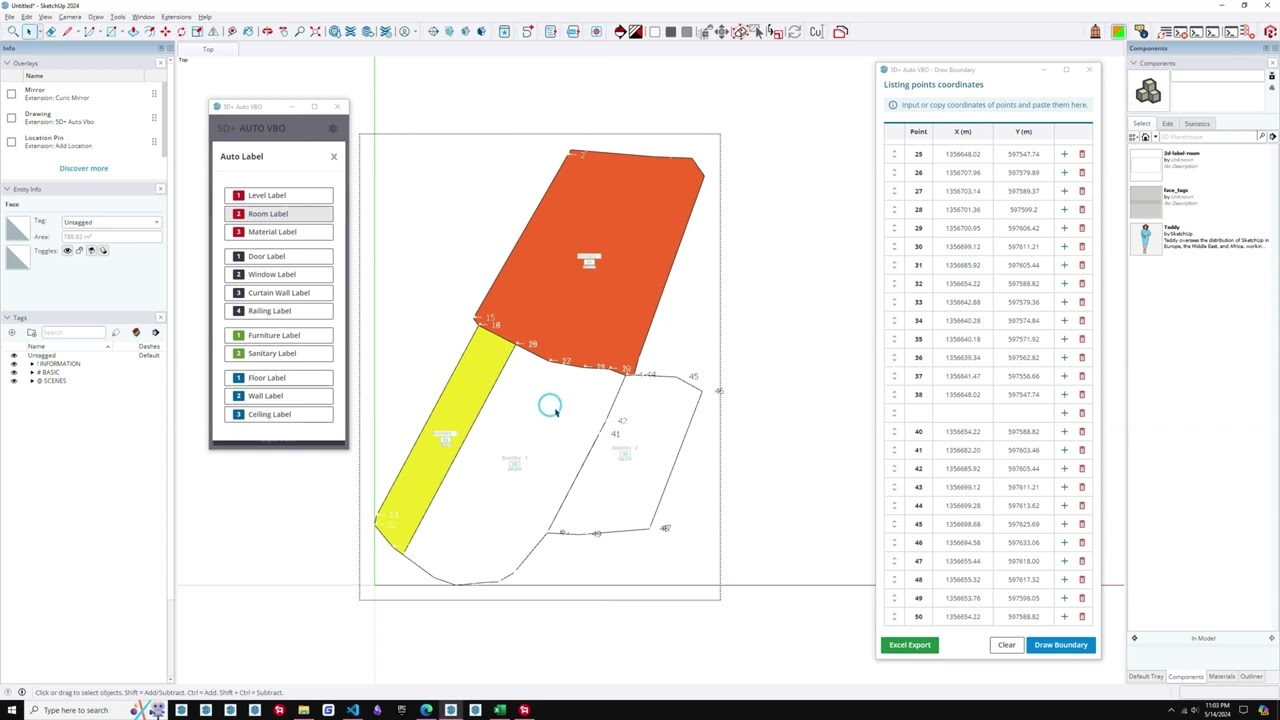Image resolution: width=1280 pixels, height=720 pixels.
Task: Collapse the Entity Info panel
Action: click(x=6, y=189)
